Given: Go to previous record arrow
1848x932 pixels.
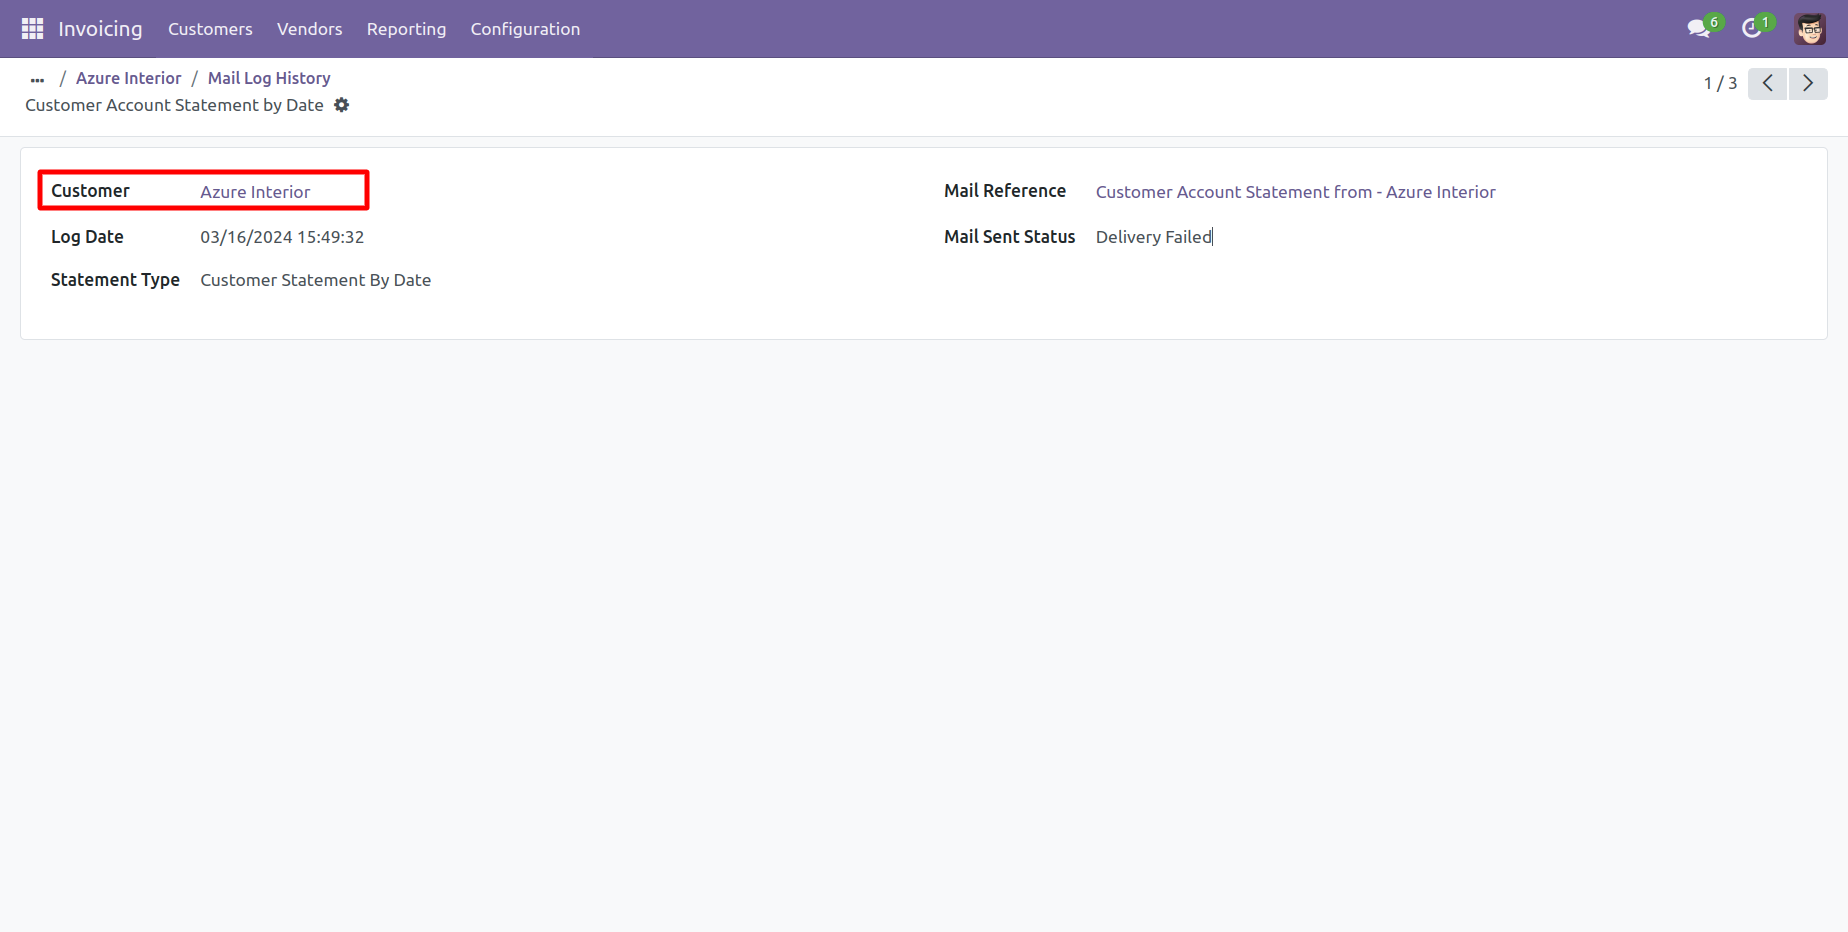Looking at the screenshot, I should click(x=1767, y=83).
